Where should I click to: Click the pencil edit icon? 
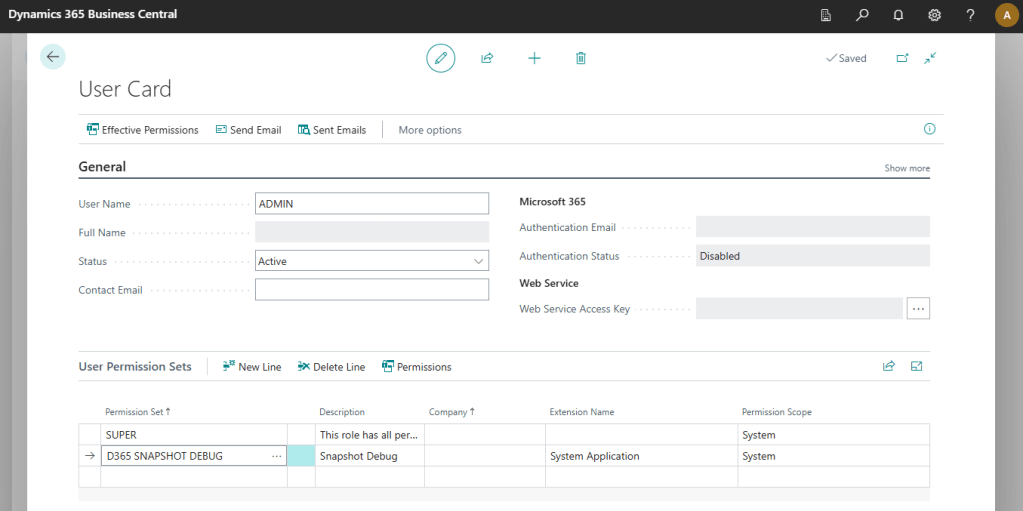(440, 58)
